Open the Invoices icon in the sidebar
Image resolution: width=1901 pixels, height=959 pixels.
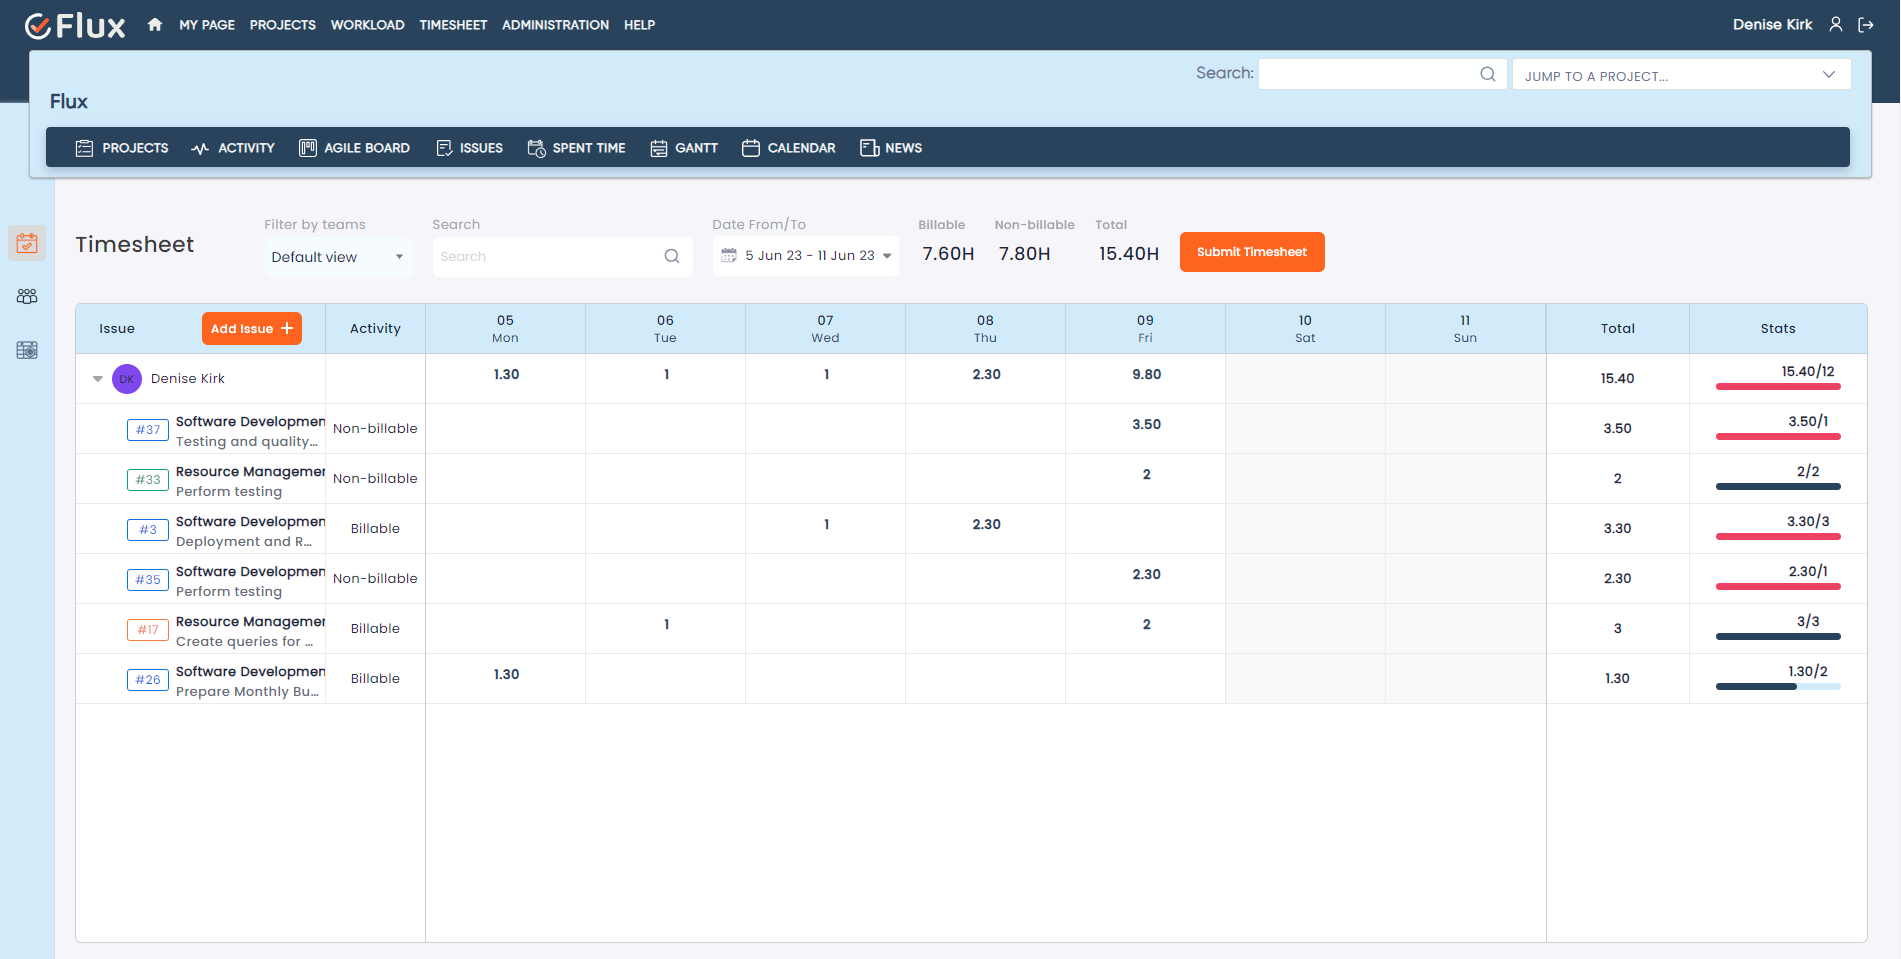pyautogui.click(x=27, y=350)
